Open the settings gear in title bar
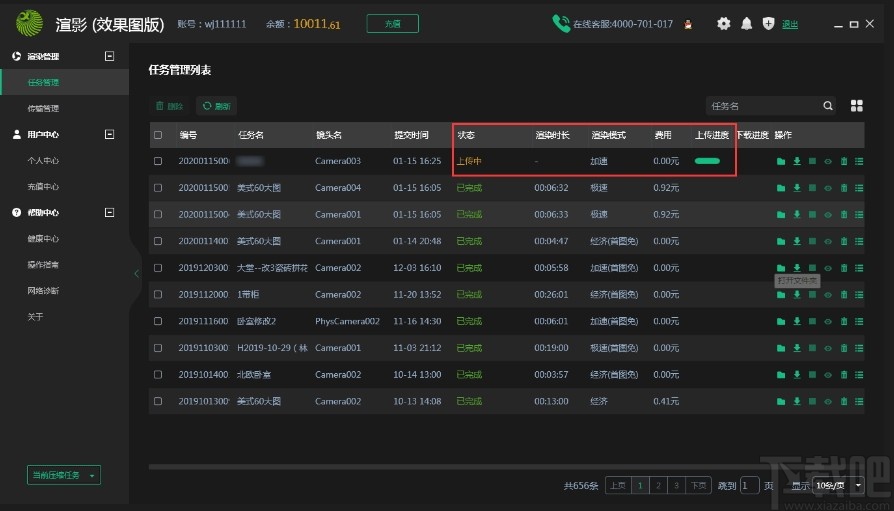894x511 pixels. [x=724, y=23]
